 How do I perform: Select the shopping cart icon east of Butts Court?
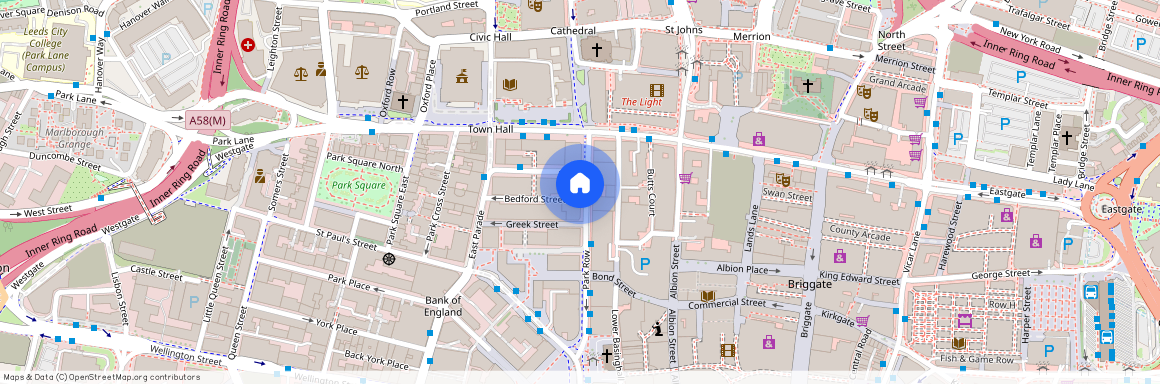coord(685,178)
